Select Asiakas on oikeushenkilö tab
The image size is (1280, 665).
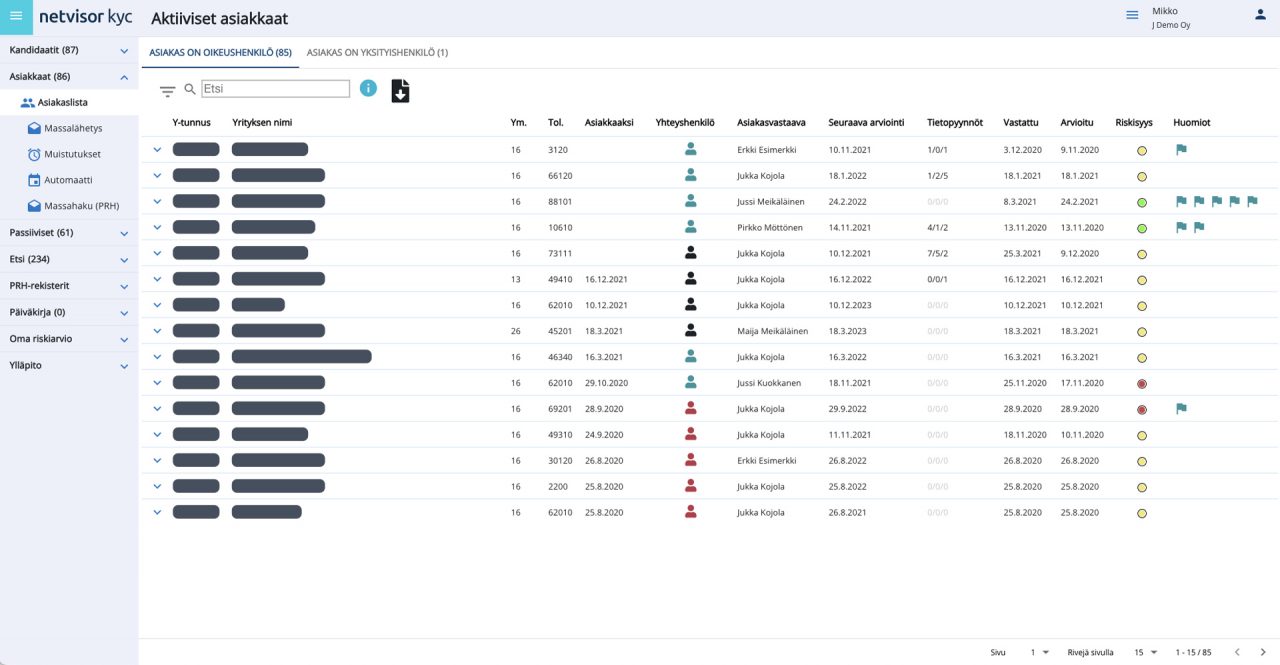pos(220,52)
